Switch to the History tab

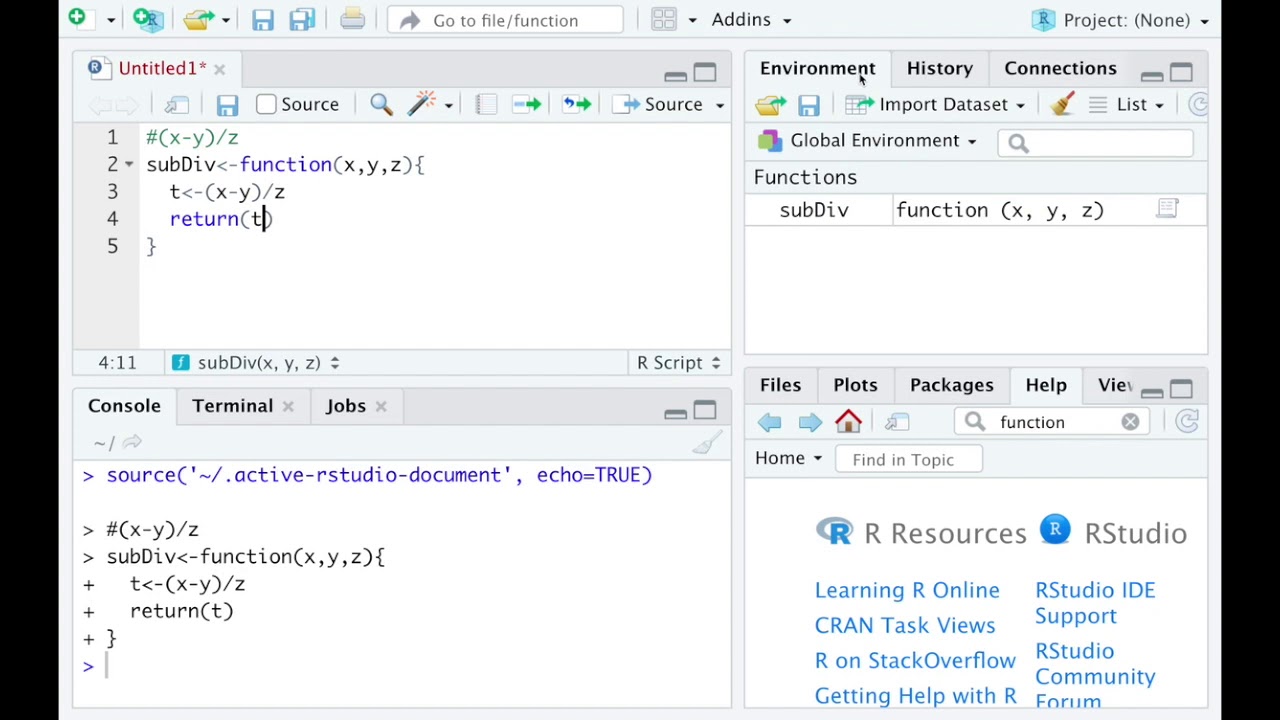939,68
